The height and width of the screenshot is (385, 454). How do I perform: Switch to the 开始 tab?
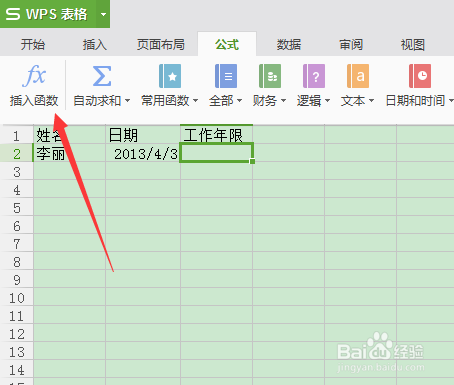33,44
